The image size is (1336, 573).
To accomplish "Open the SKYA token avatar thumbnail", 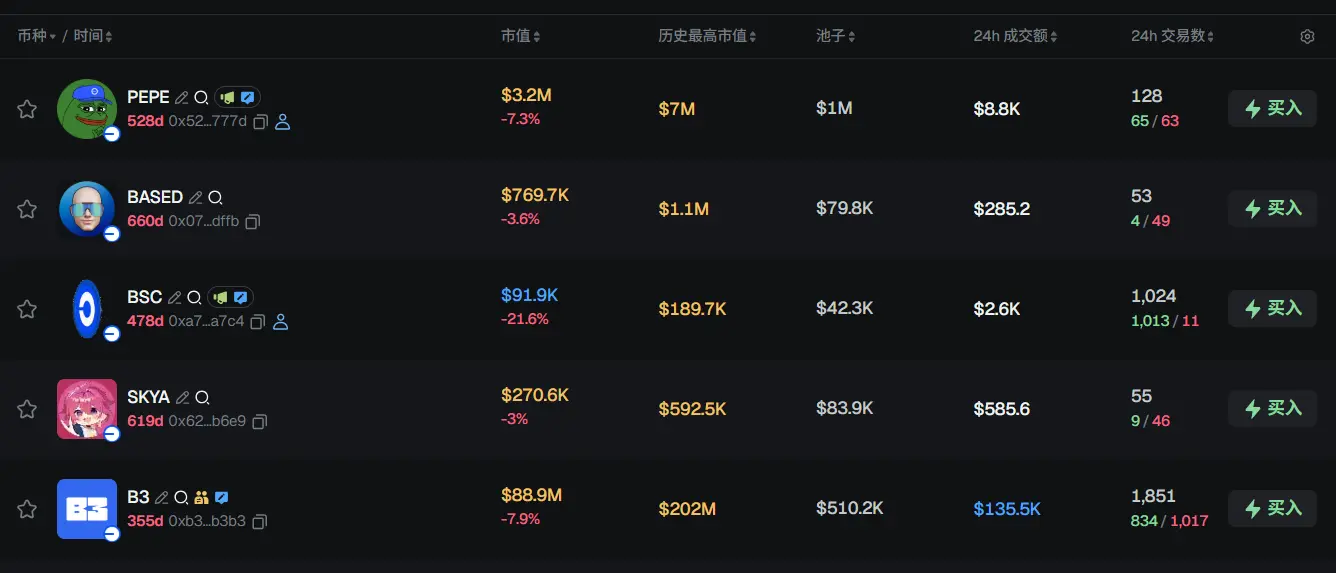I will [87, 408].
